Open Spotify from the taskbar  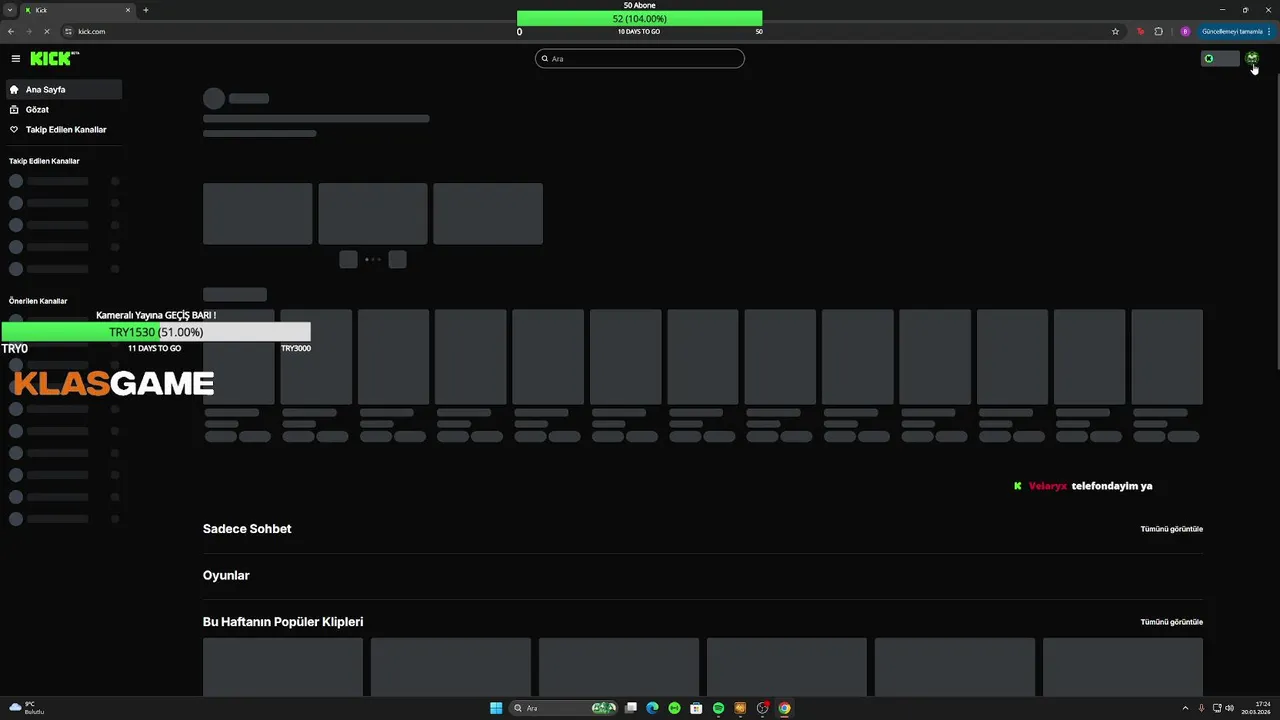[718, 708]
